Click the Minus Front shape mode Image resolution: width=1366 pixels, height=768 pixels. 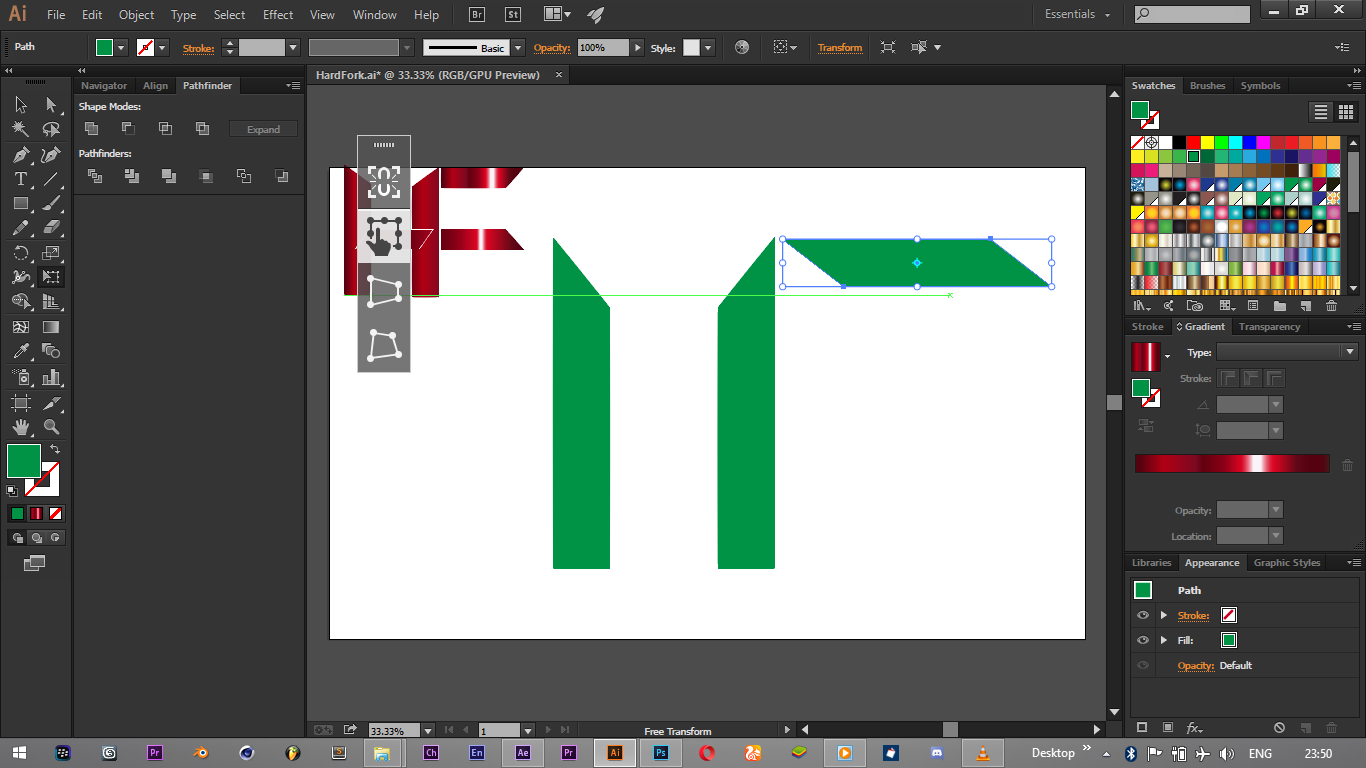(x=128, y=129)
